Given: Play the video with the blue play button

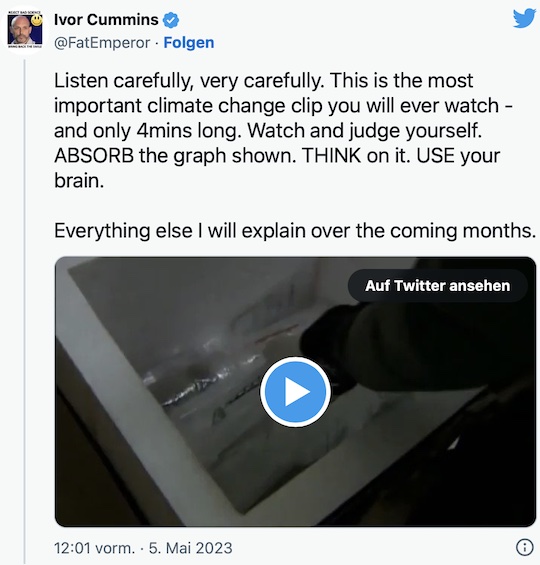Looking at the screenshot, I should [295, 392].
